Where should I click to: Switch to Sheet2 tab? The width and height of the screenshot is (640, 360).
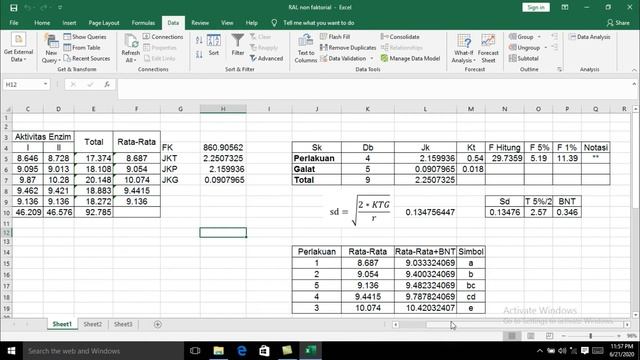click(x=93, y=324)
